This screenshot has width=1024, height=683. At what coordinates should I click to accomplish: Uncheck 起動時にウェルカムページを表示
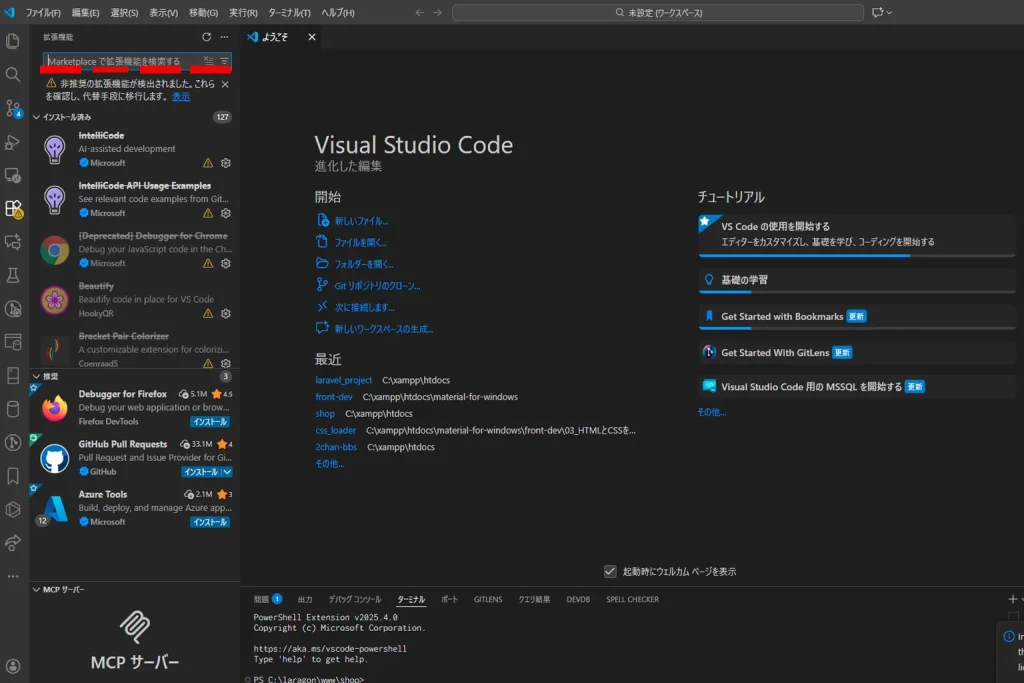pyautogui.click(x=610, y=570)
